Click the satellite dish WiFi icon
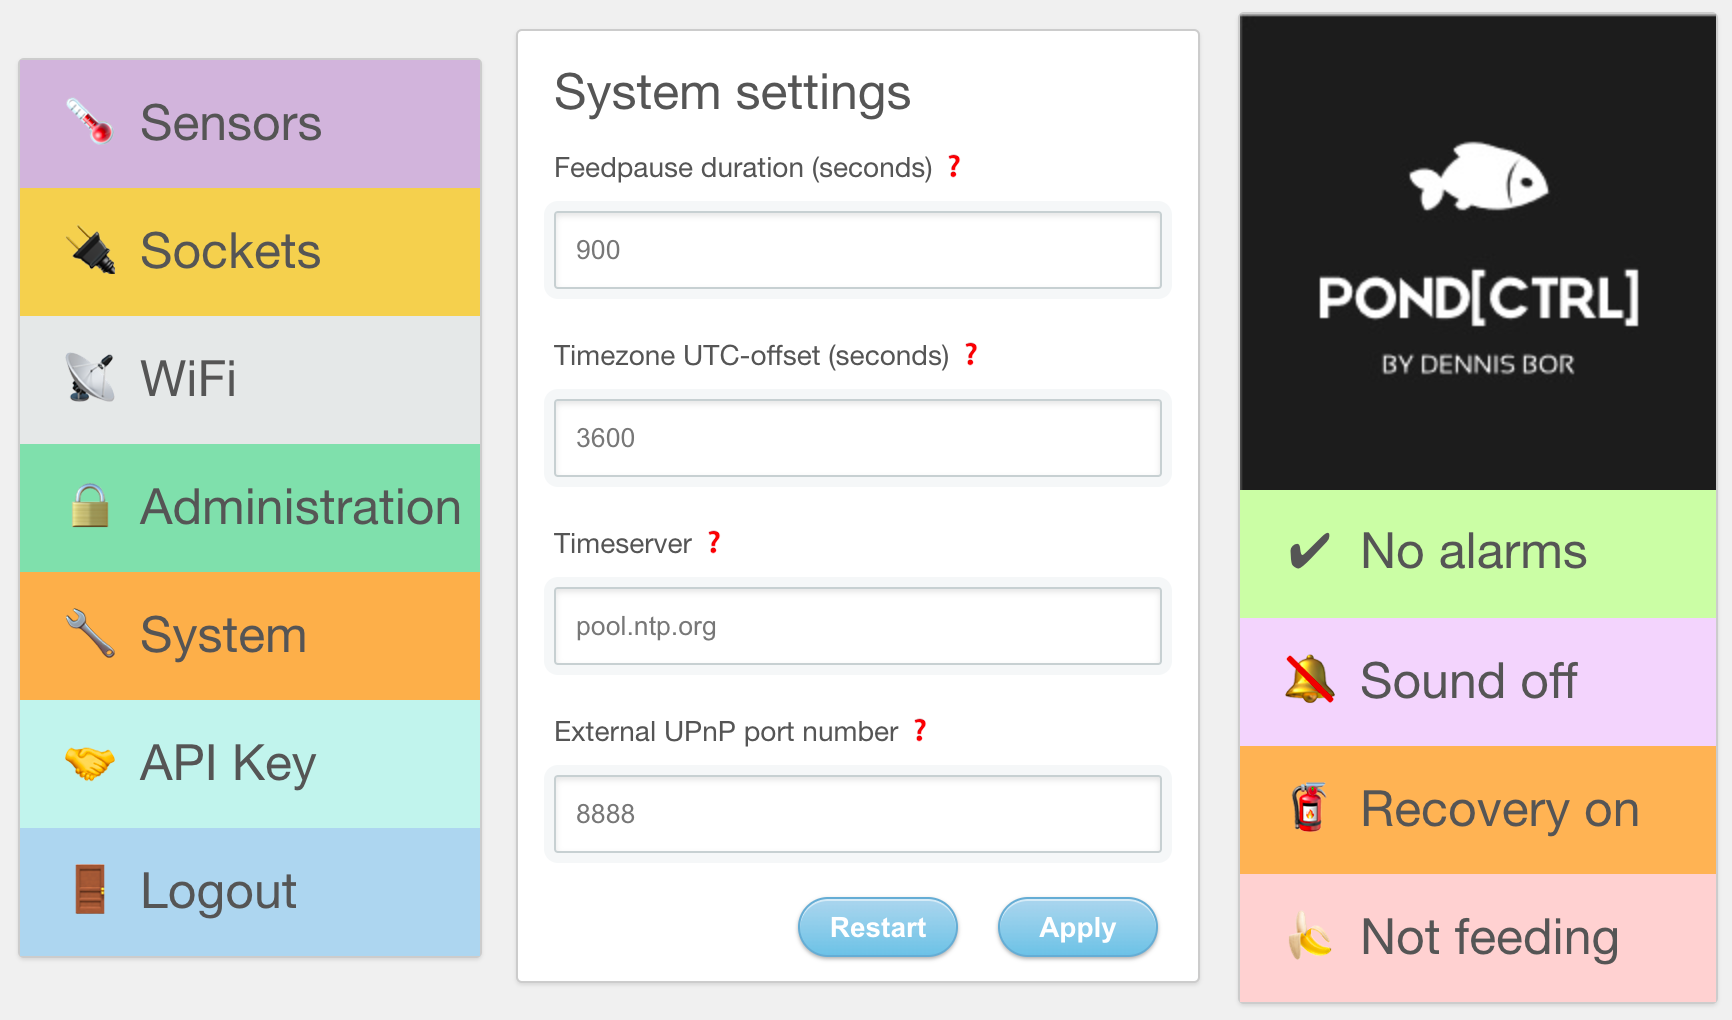1732x1020 pixels. tap(89, 378)
